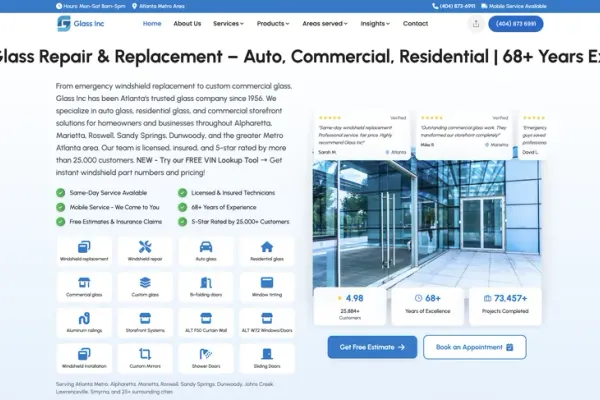Click 5-Star Rated by 25,000+ Customers item
600x400 pixels.
pyautogui.click(x=234, y=222)
